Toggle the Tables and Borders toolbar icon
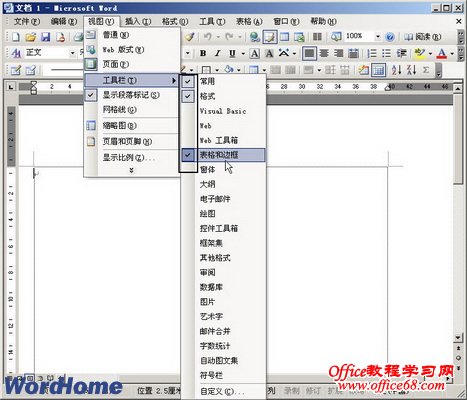The image size is (467, 400). (x=270, y=37)
